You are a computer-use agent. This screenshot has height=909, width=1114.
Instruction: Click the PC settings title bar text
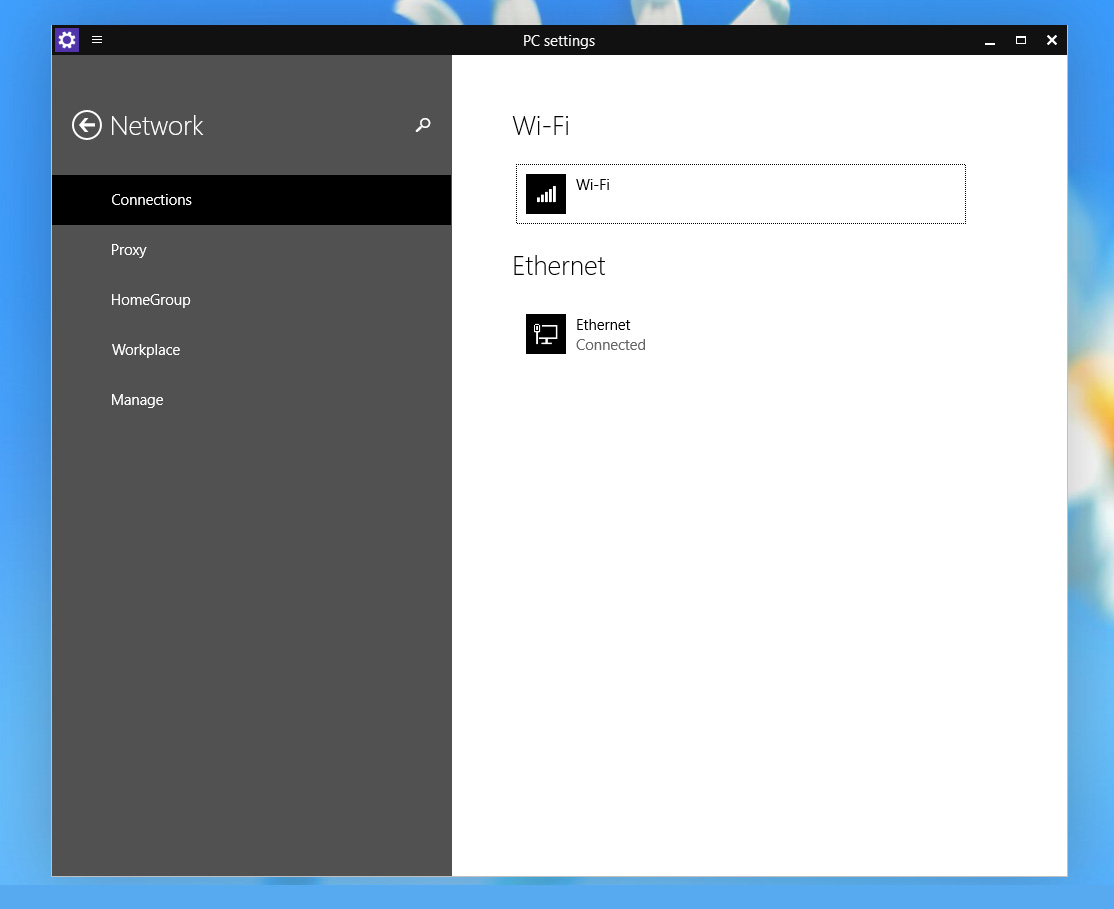559,40
